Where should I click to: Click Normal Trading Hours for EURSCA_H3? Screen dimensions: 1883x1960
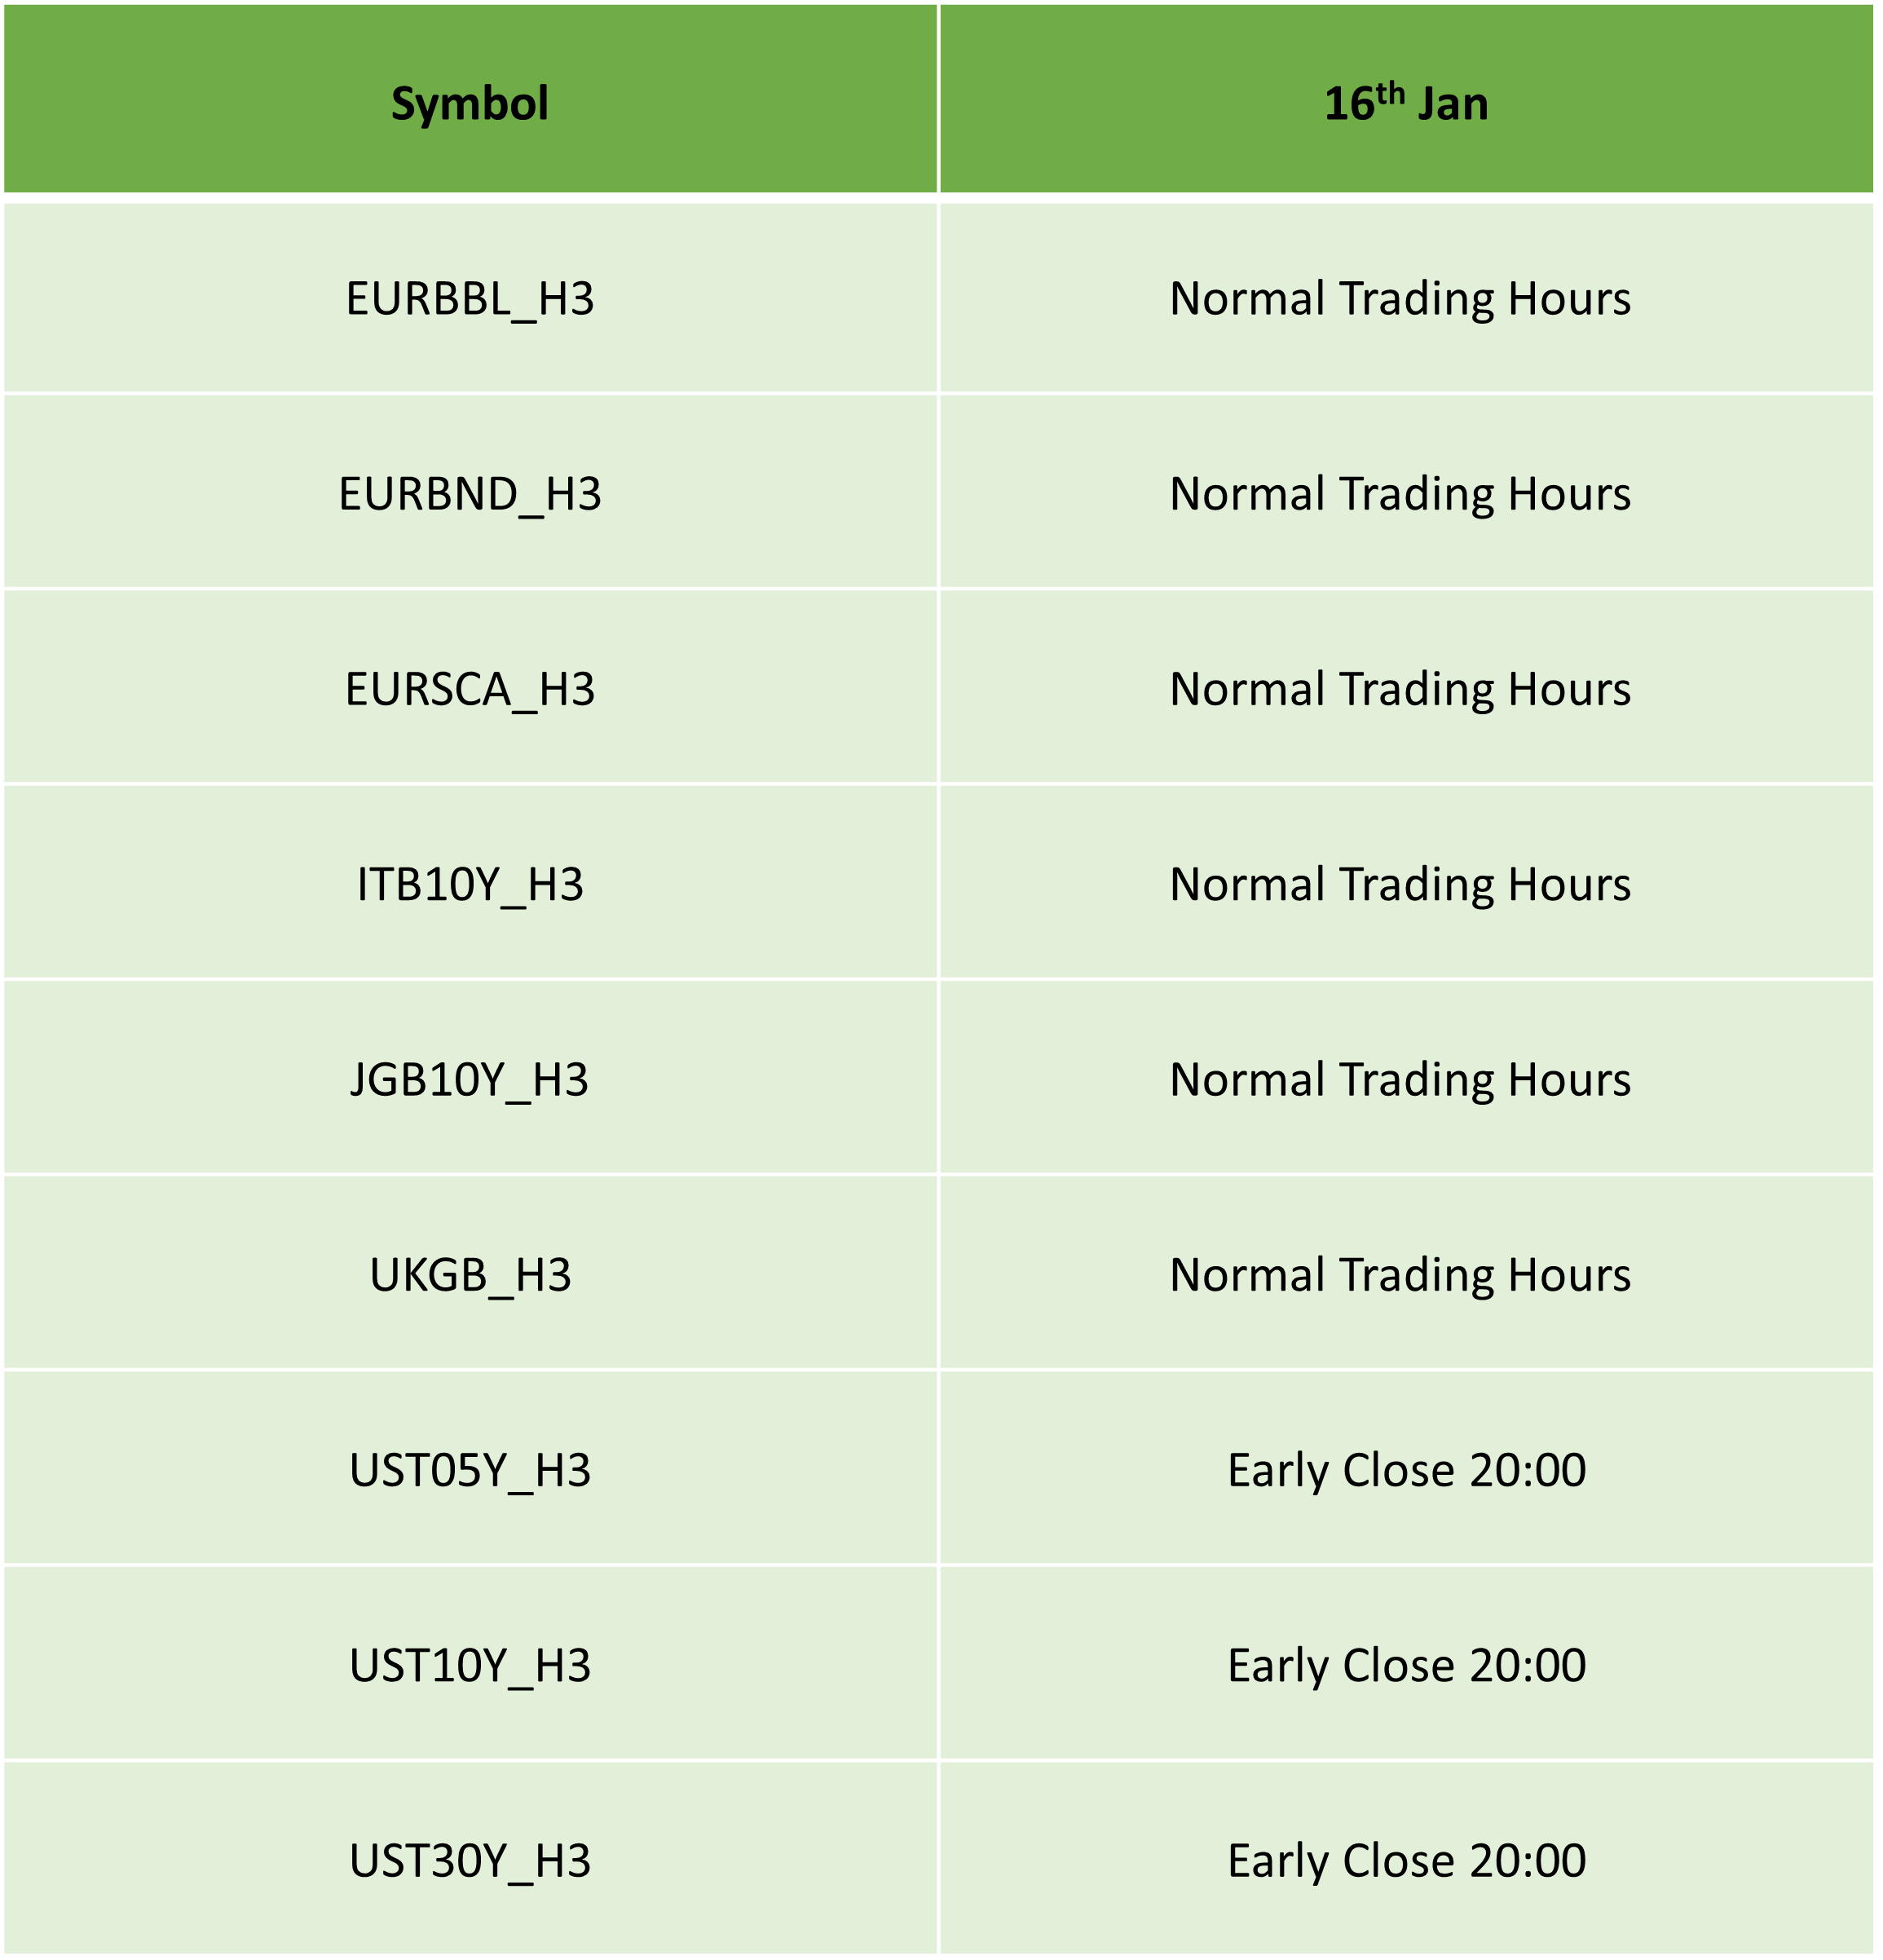[x=1400, y=688]
